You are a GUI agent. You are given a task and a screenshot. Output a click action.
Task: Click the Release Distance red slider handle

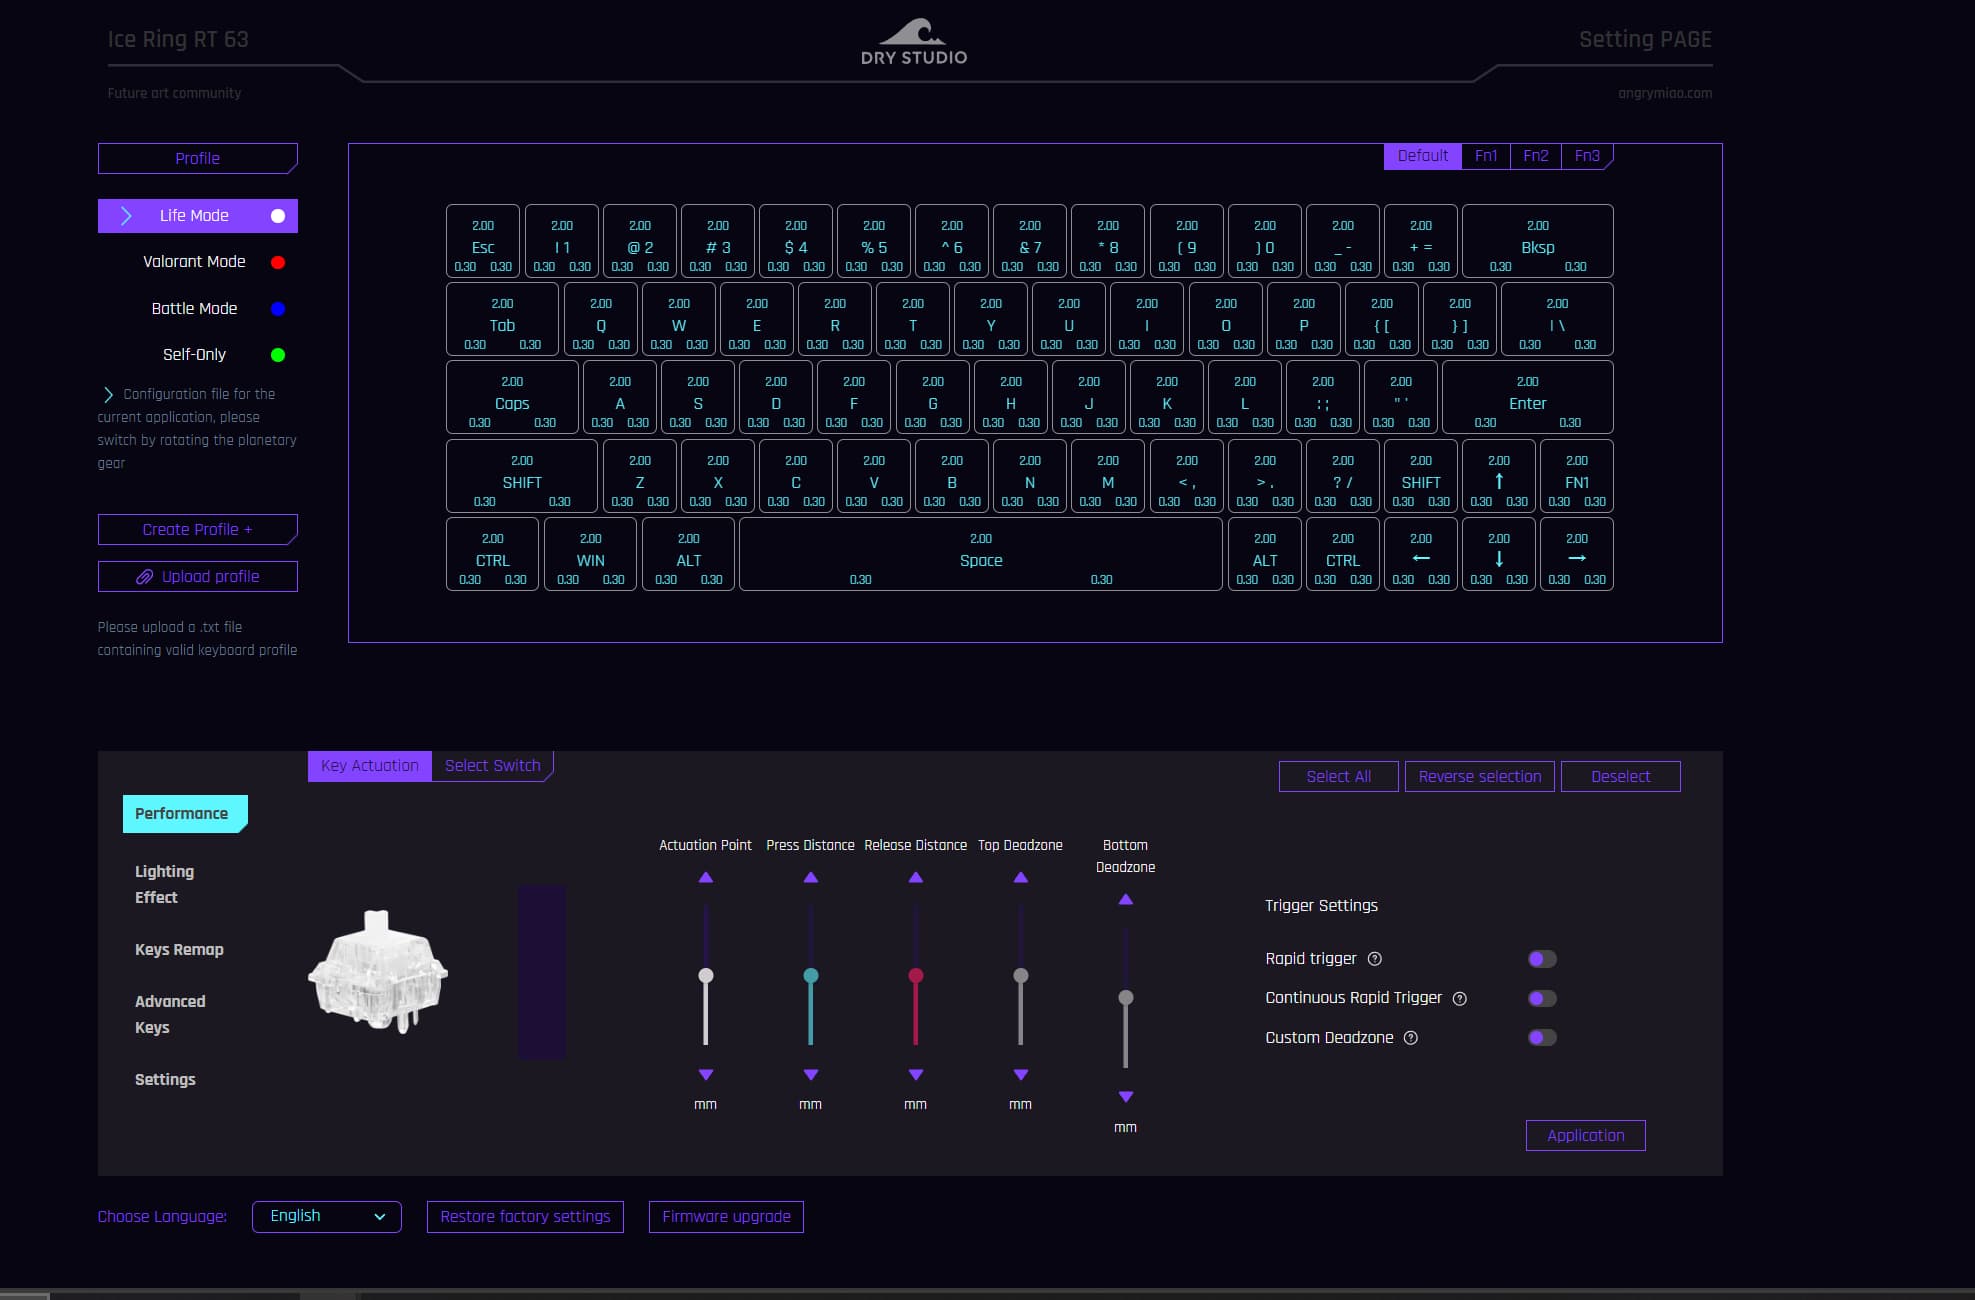click(916, 976)
